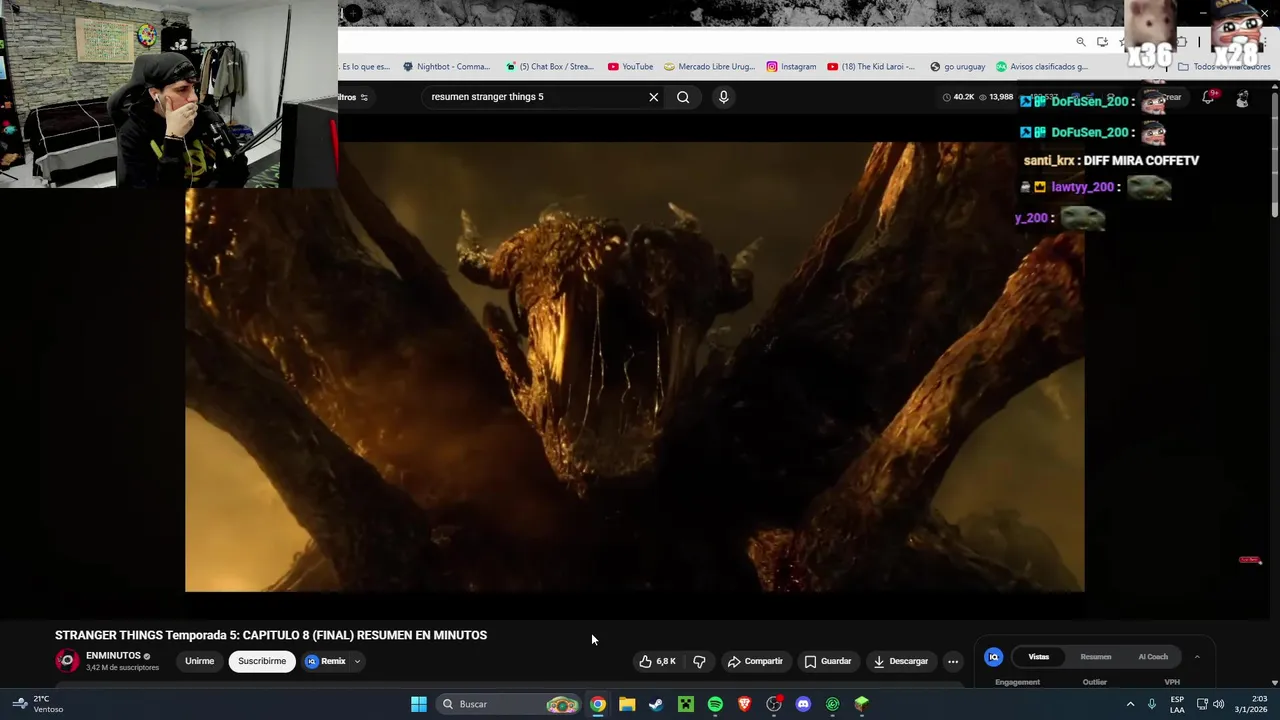1280x720 pixels.
Task: Open YouTube notifications bell
Action: click(x=1208, y=97)
